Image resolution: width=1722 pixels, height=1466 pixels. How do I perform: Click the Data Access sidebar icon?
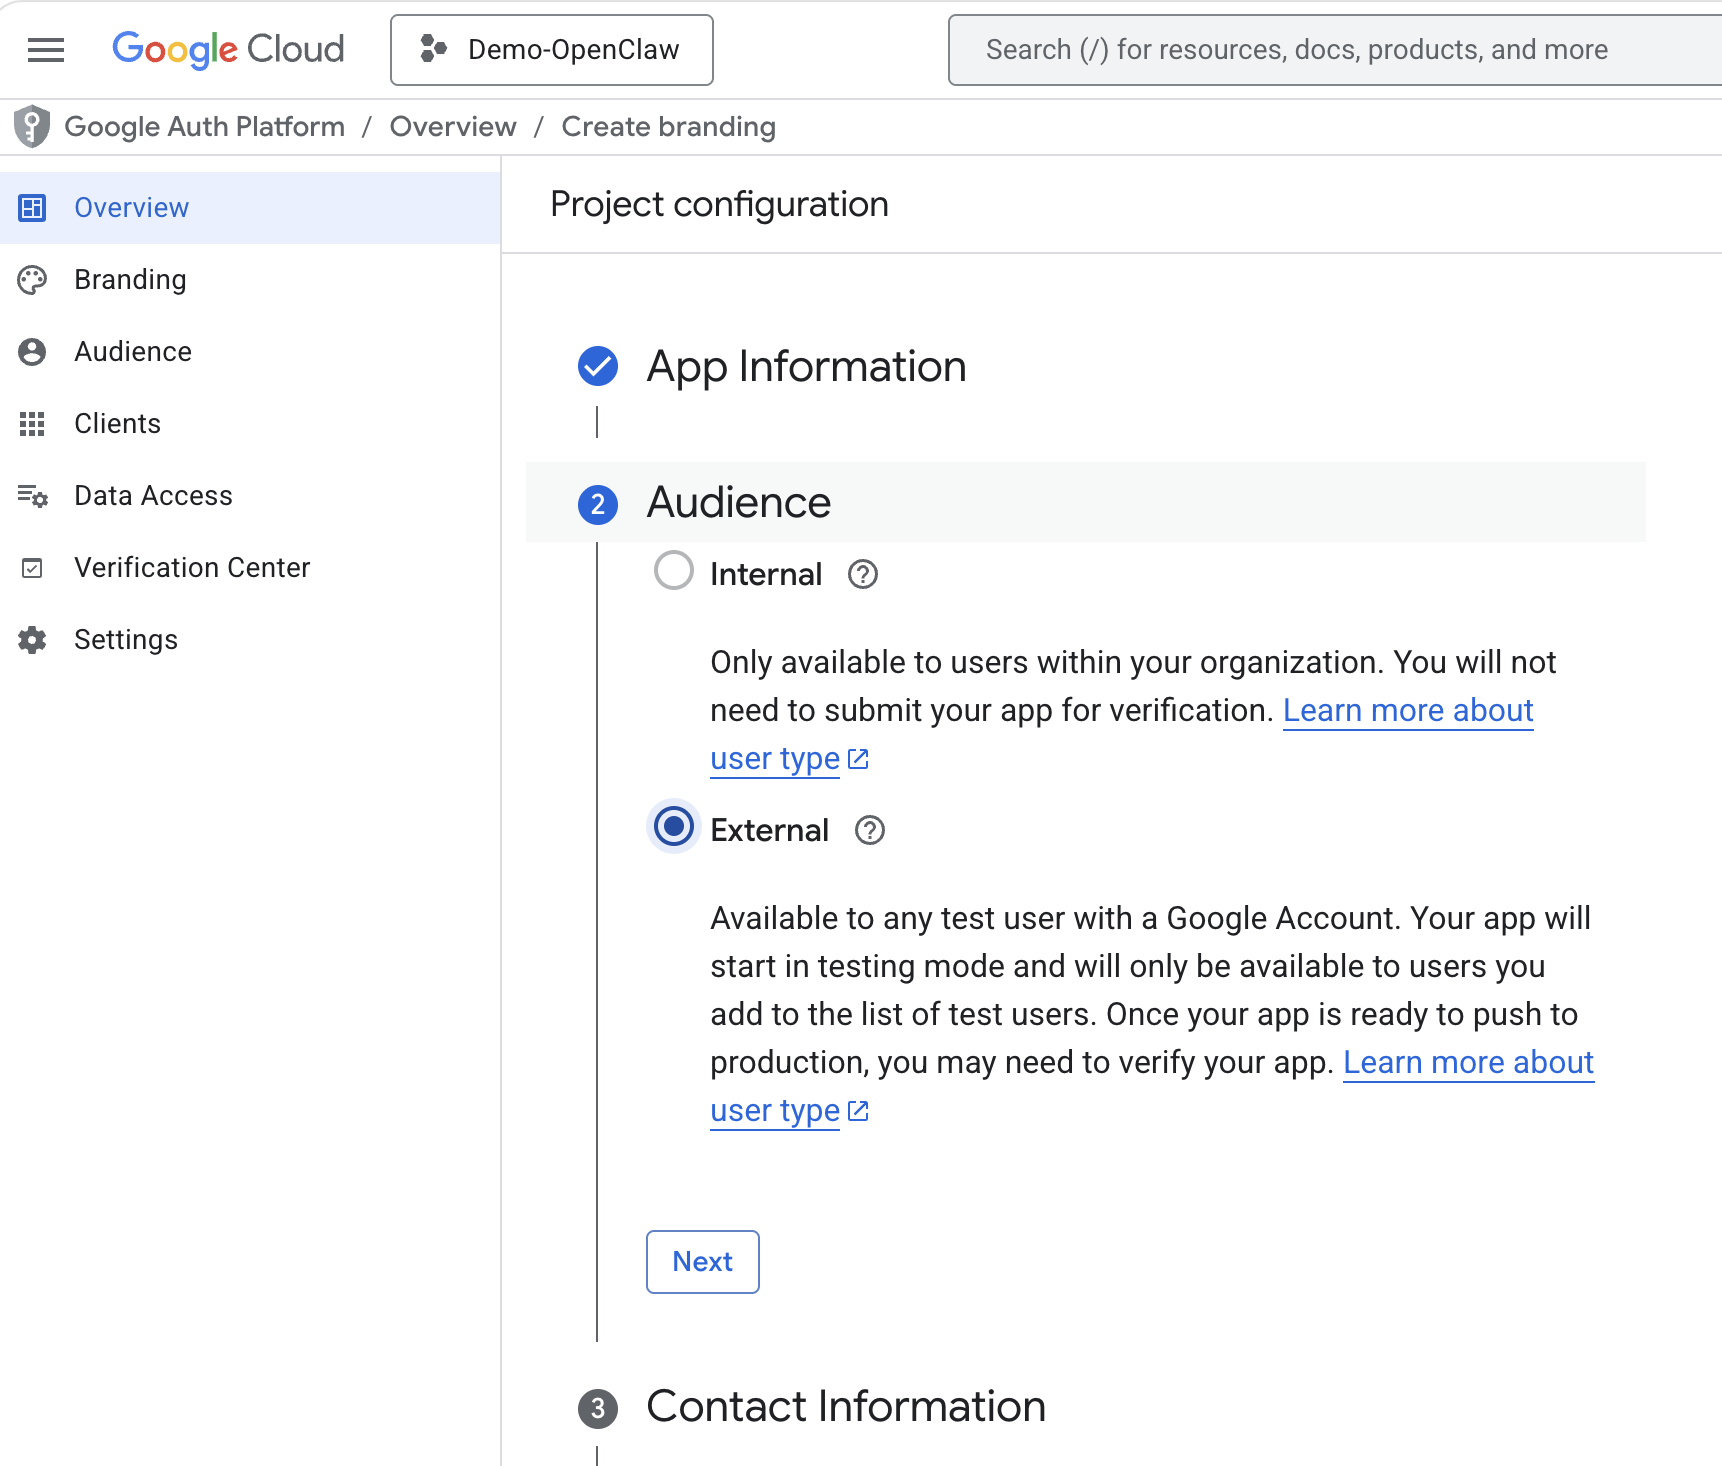click(x=33, y=495)
